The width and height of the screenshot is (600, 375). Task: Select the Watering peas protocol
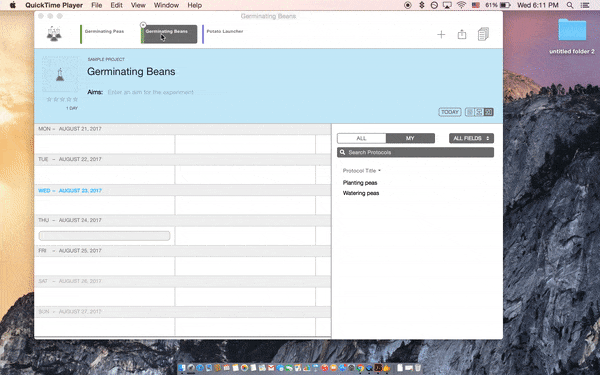click(x=361, y=193)
